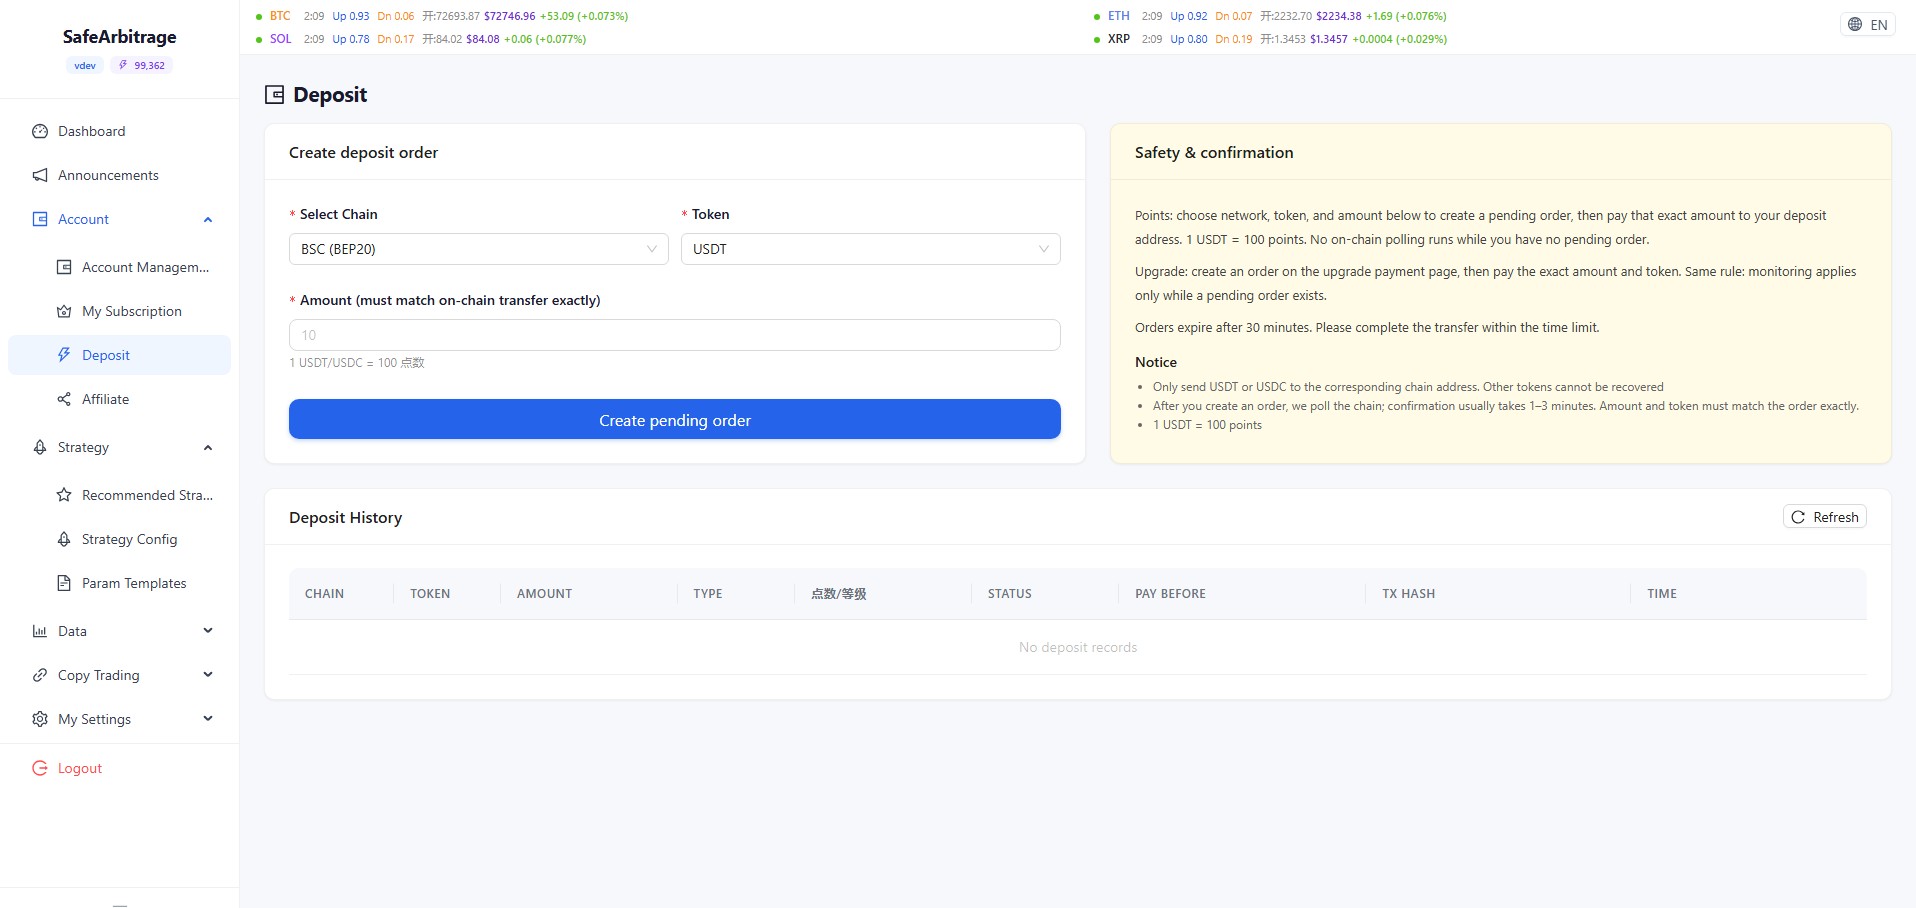Open the Select Chain dropdown
The width and height of the screenshot is (1916, 908).
click(478, 249)
